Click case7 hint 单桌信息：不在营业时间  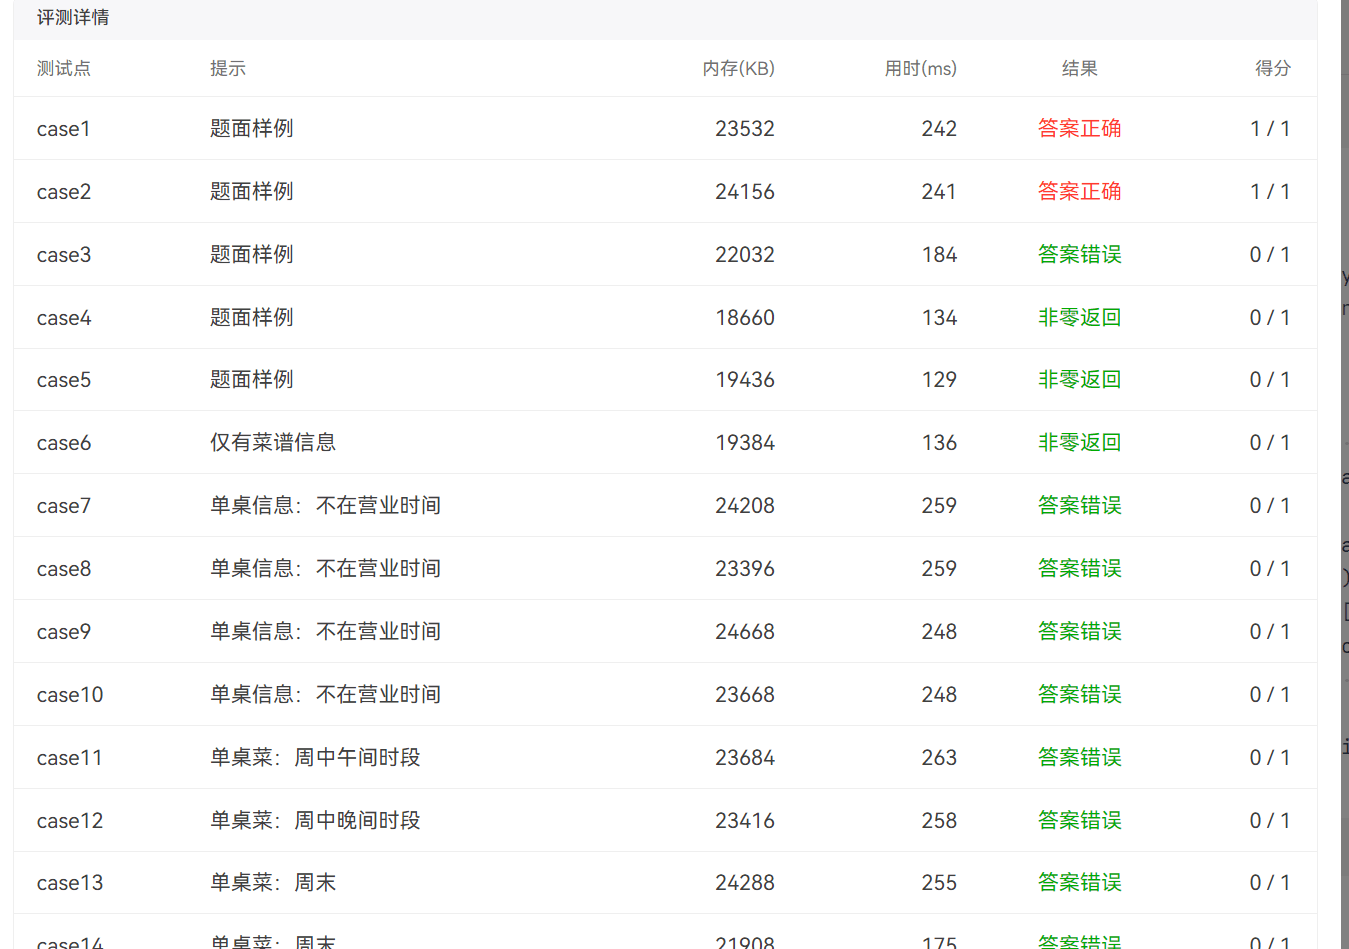pyautogui.click(x=325, y=506)
